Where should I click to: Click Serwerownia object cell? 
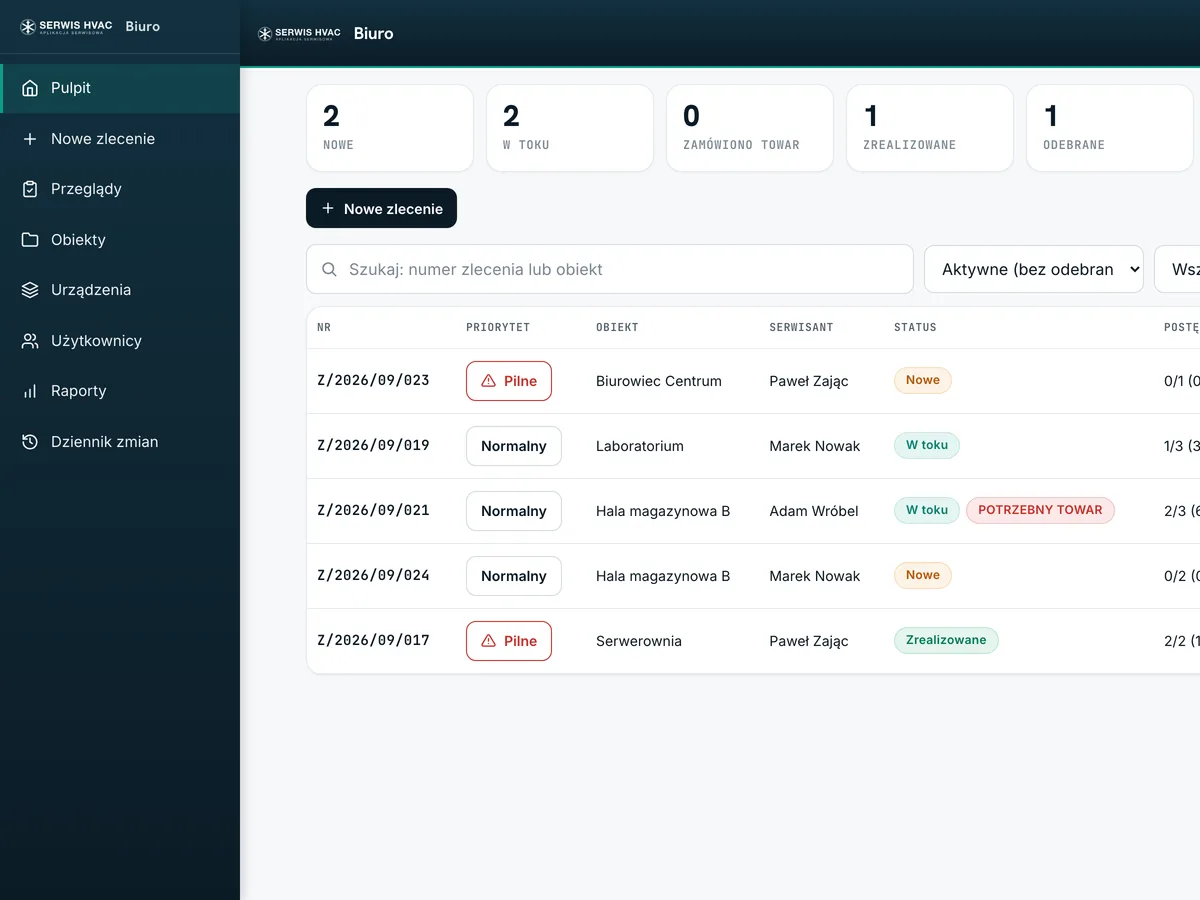pyautogui.click(x=639, y=641)
